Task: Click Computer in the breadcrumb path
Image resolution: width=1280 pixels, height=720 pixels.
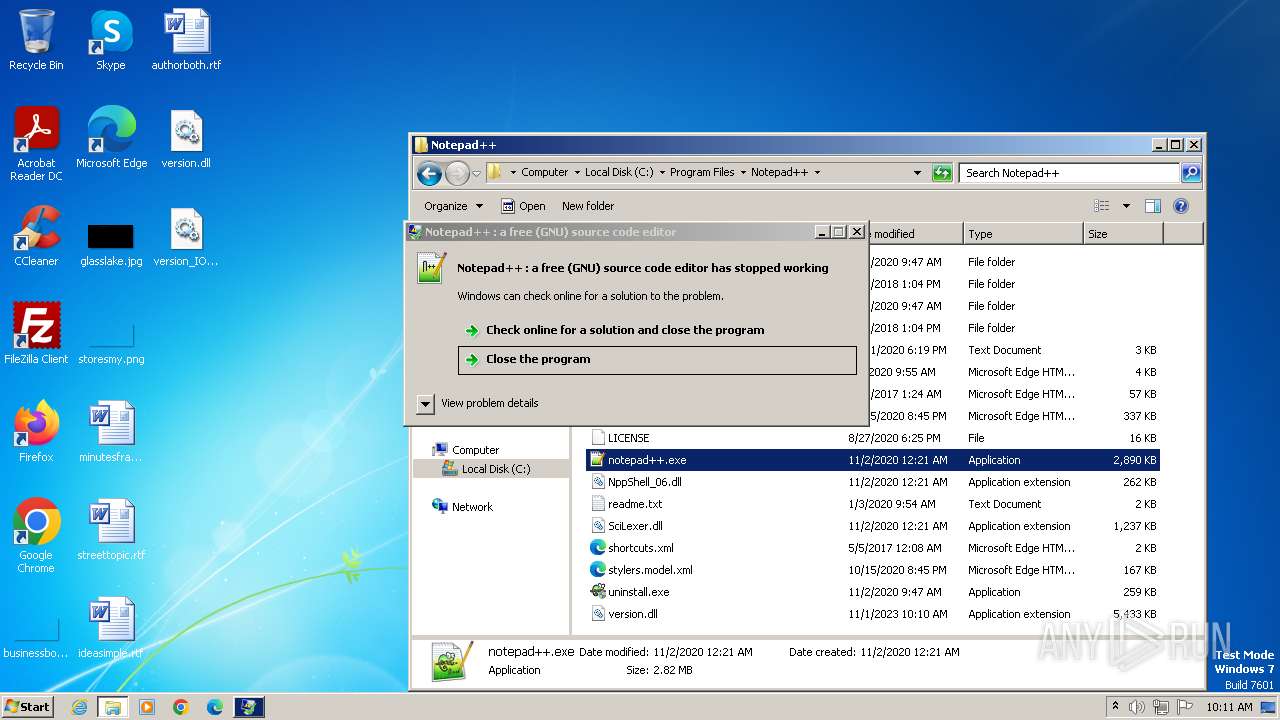Action: tap(544, 173)
